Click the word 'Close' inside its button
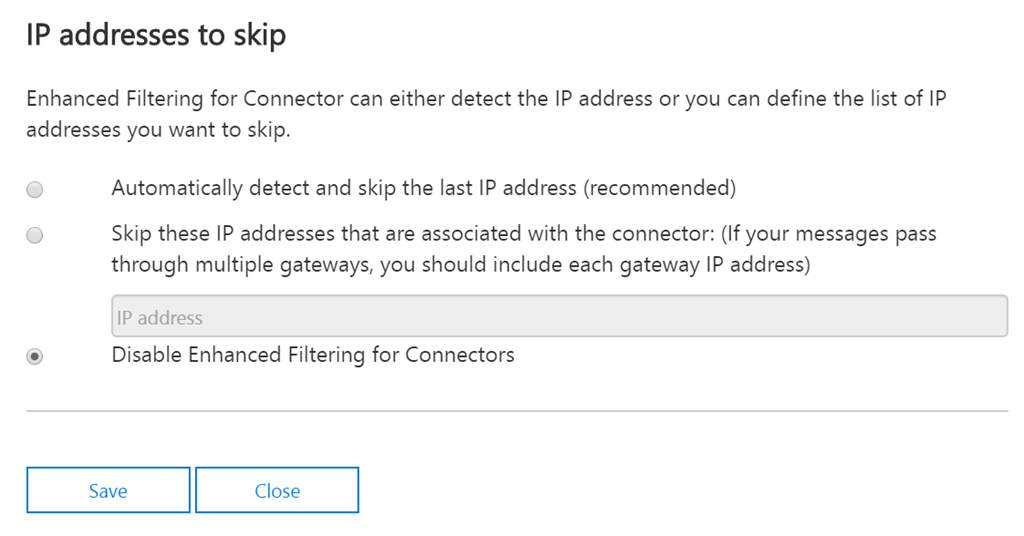 [277, 491]
